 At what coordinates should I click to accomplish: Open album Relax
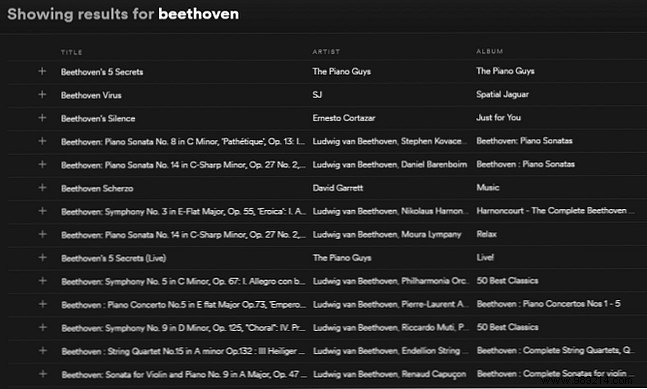click(486, 234)
